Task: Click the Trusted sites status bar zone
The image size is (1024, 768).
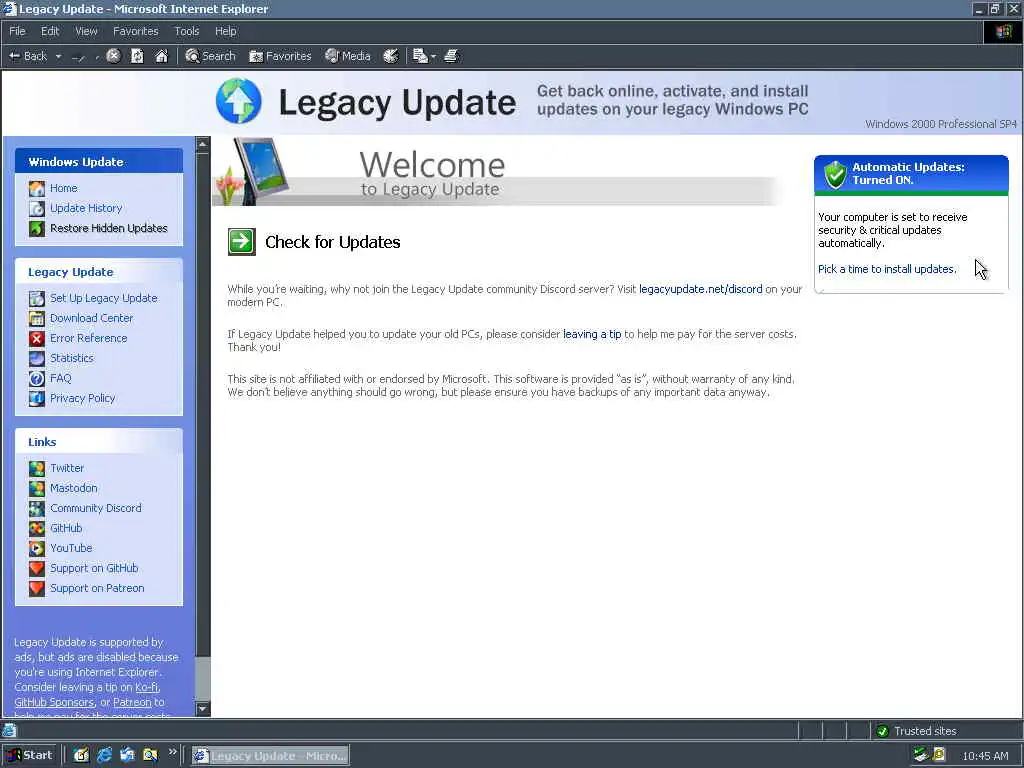Action: pyautogui.click(x=946, y=731)
